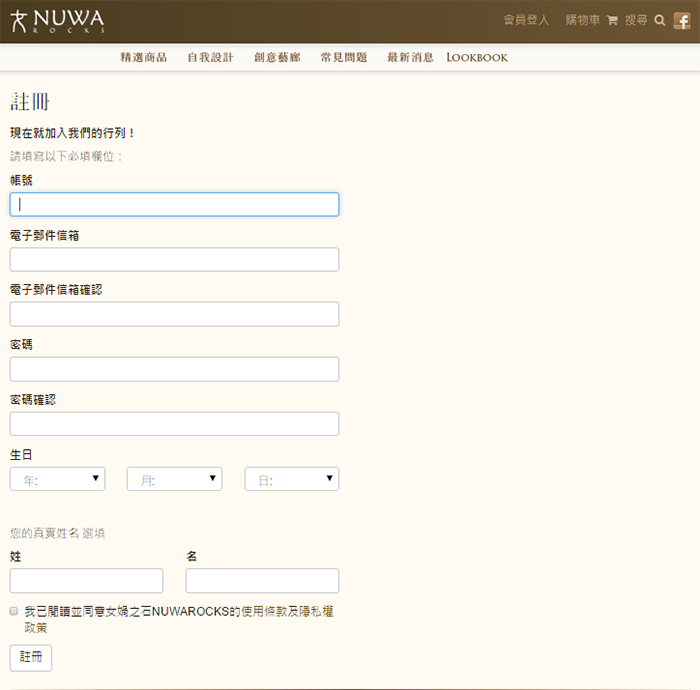Open the 精選商品 menu
The height and width of the screenshot is (690, 700).
[x=143, y=57]
